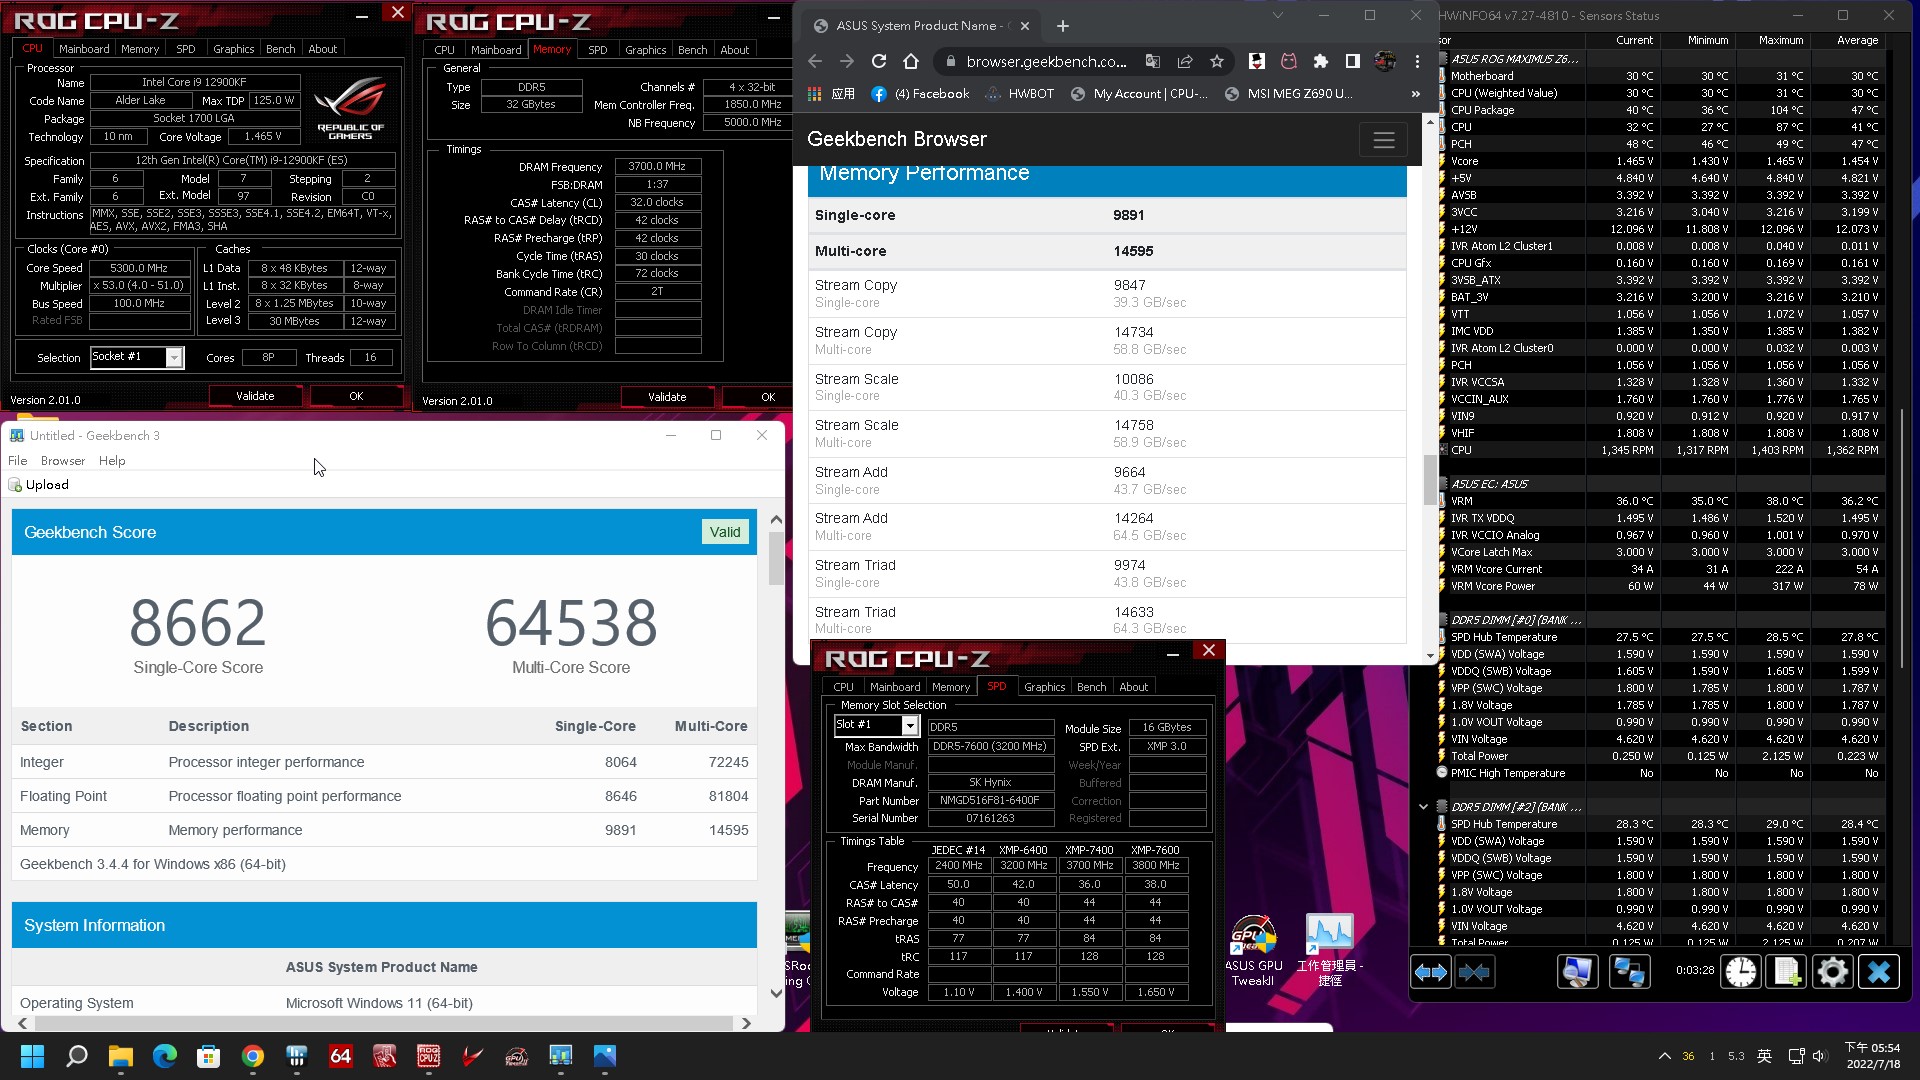Click Chrome translate page icon
The height and width of the screenshot is (1080, 1920).
point(1153,62)
